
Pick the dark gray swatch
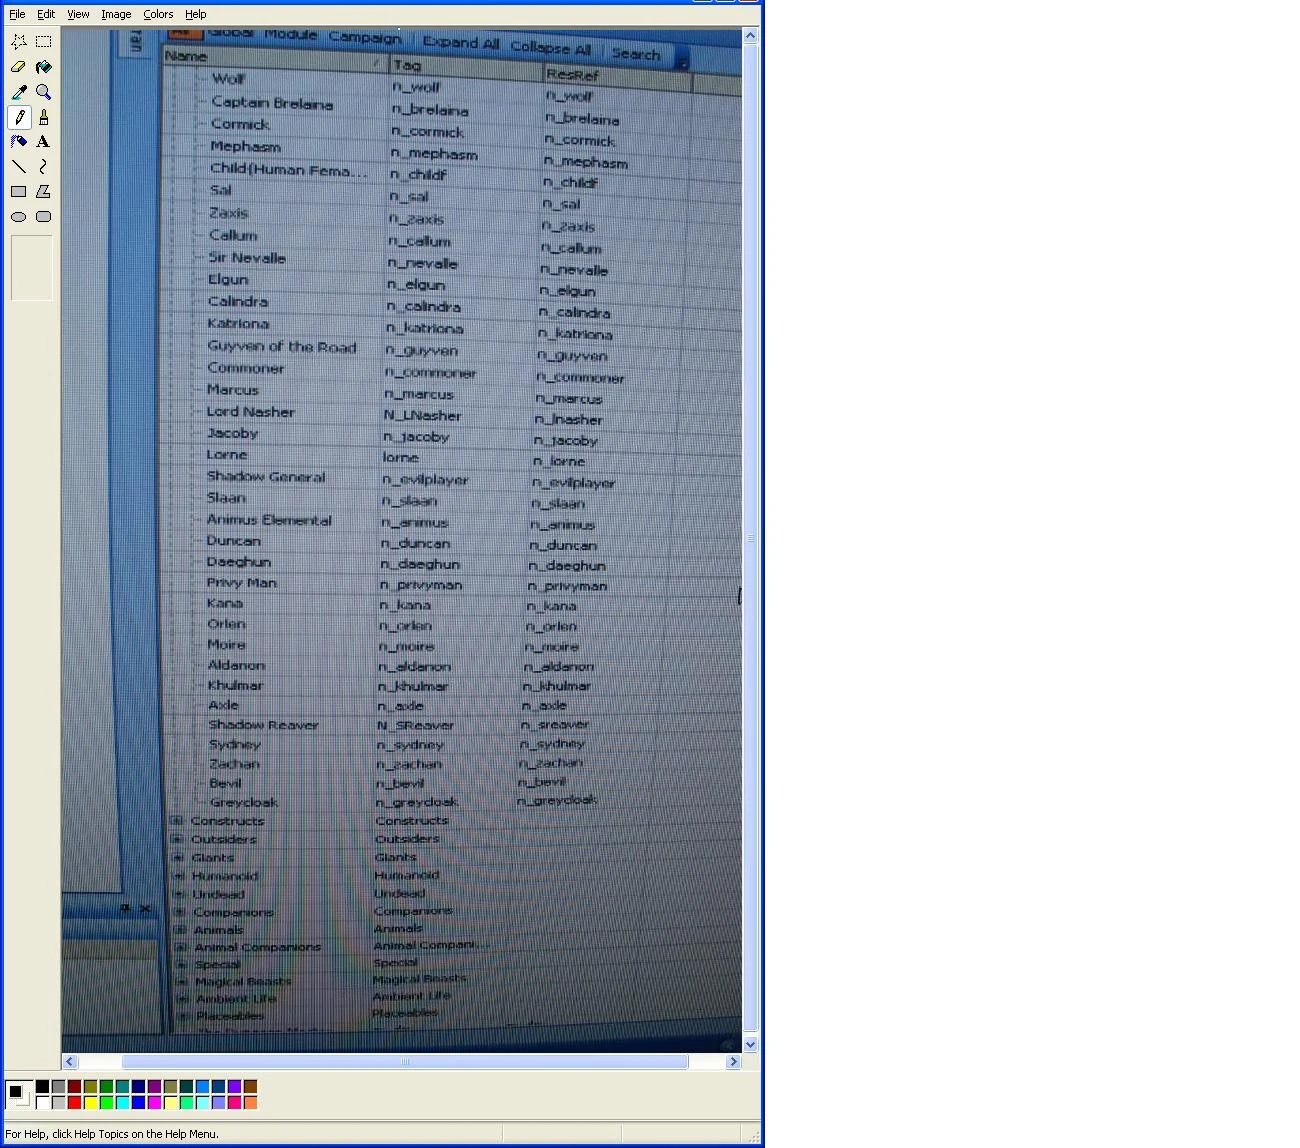58,1087
